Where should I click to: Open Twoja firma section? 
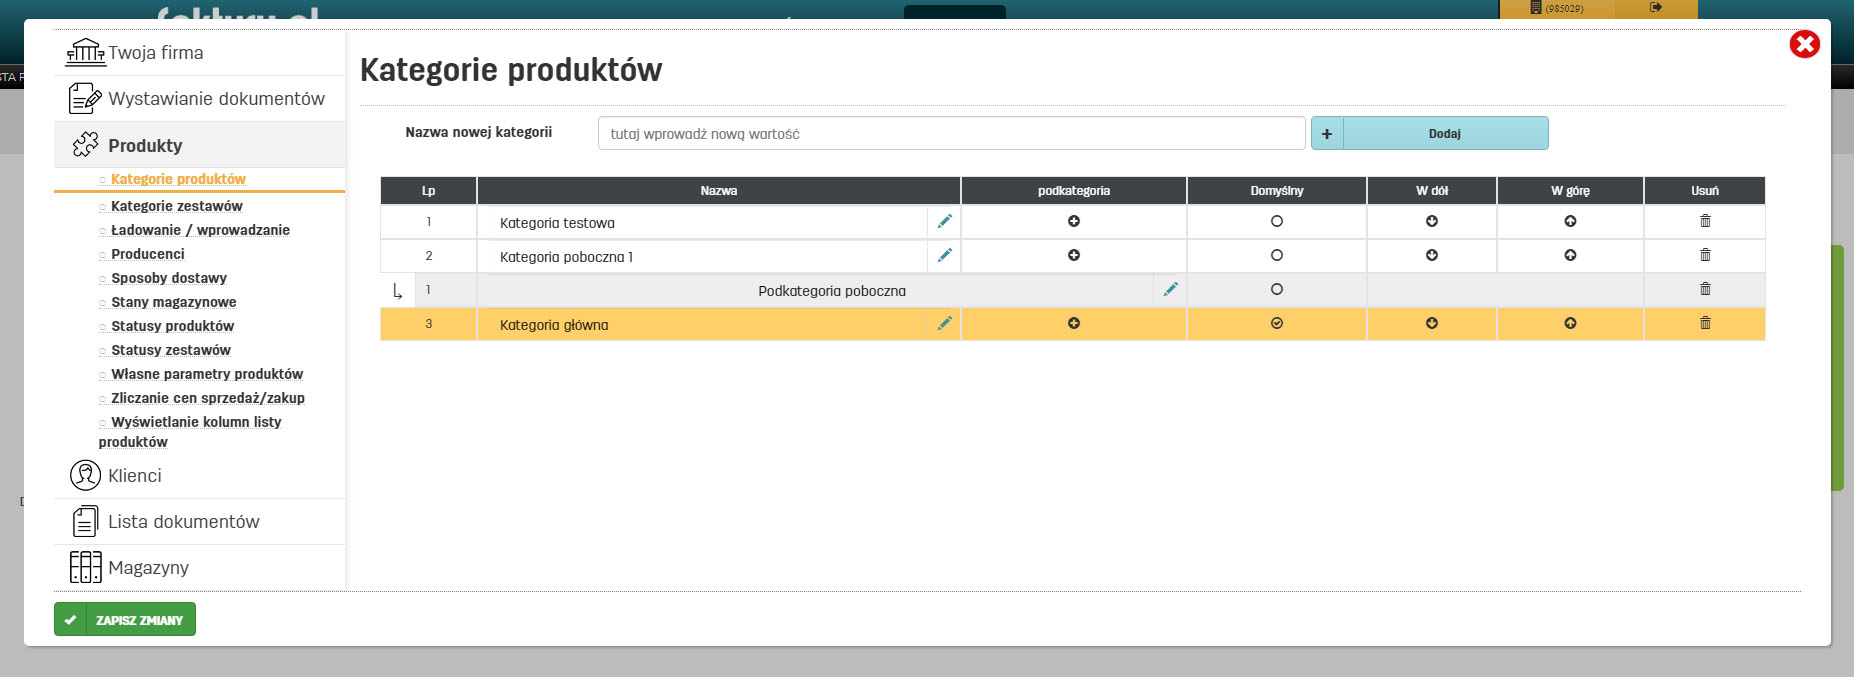199,52
